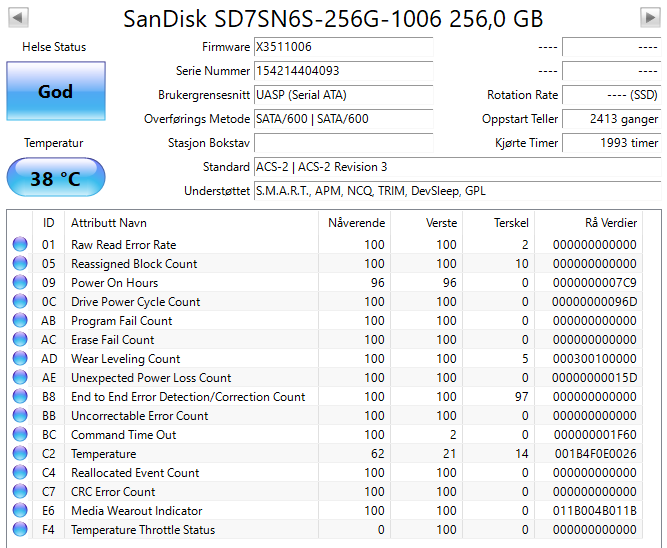Image resolution: width=667 pixels, height=548 pixels.
Task: Click status orb for Wear Leveling Count
Action: pyautogui.click(x=20, y=358)
